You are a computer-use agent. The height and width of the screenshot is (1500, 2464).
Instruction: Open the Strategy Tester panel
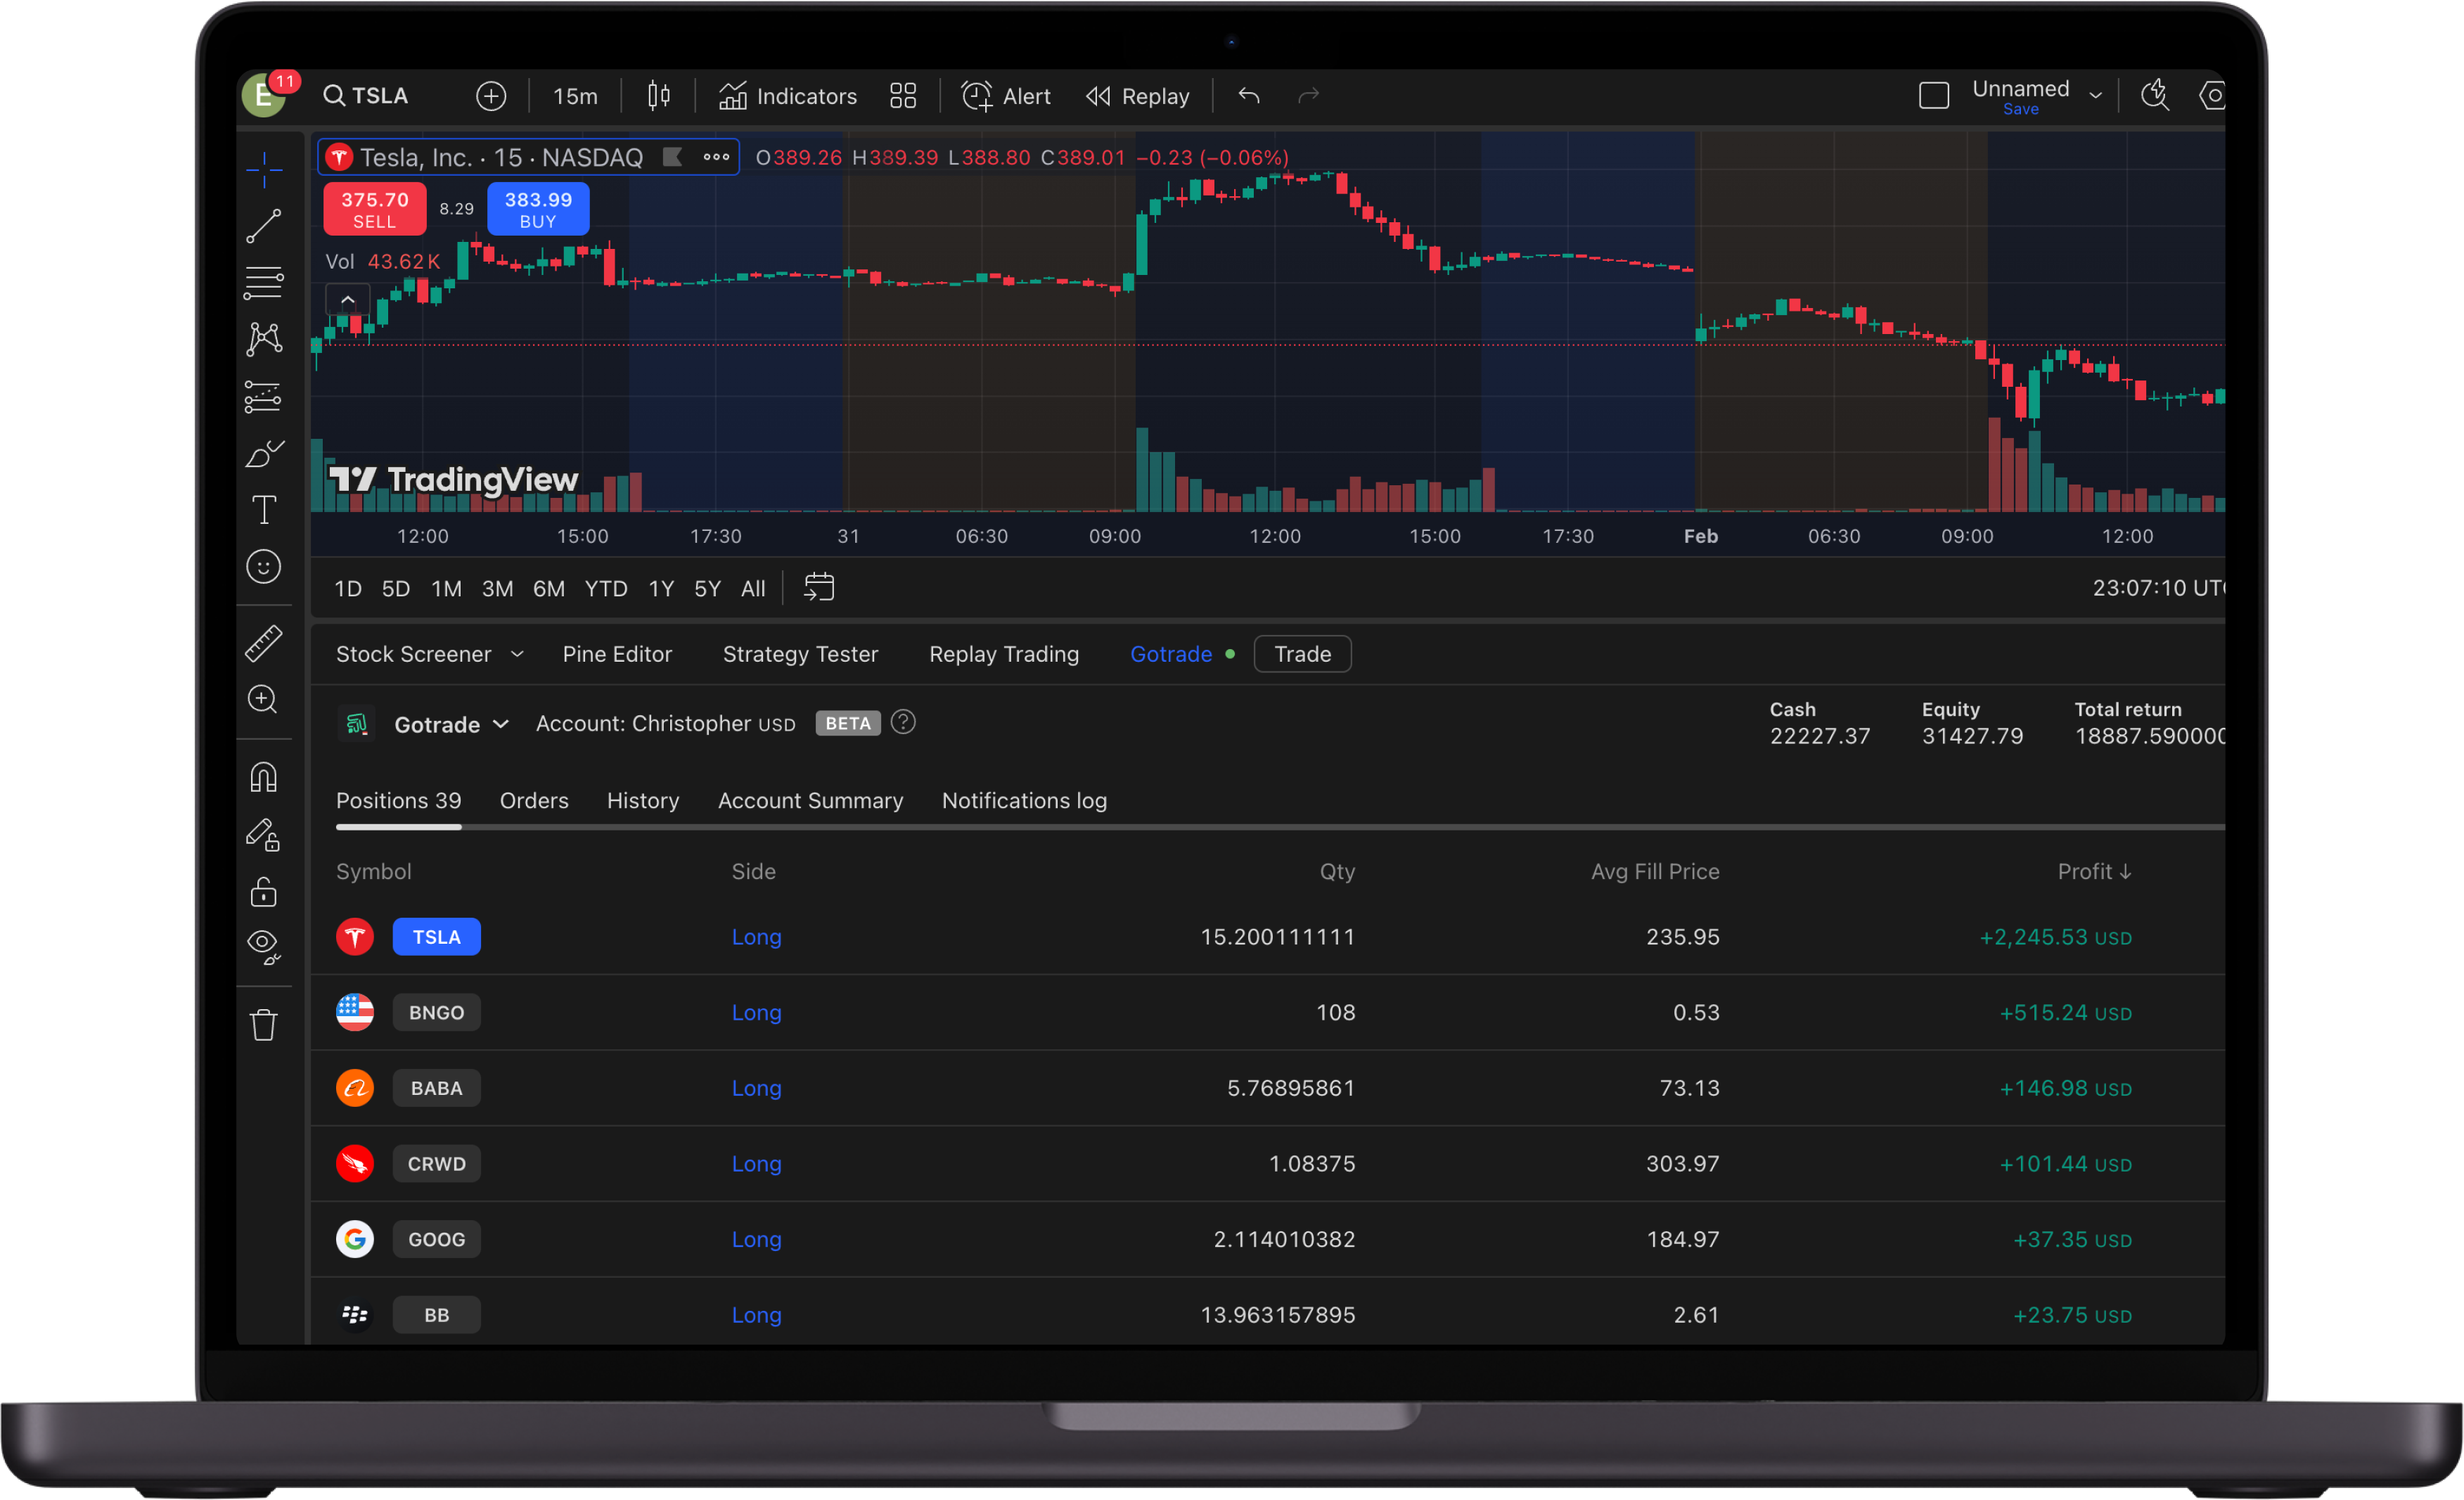800,654
